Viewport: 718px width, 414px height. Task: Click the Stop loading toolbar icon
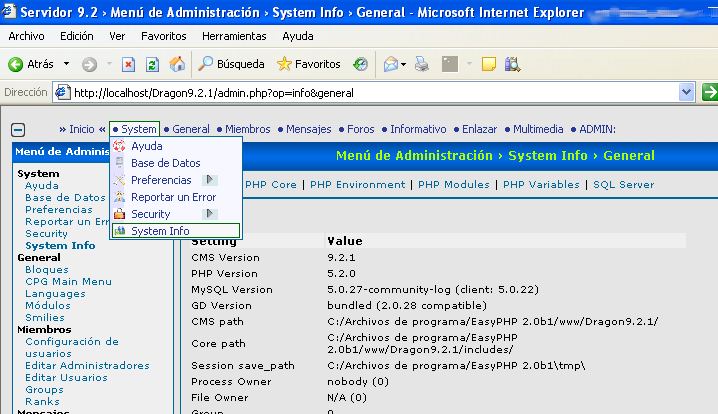tap(129, 64)
